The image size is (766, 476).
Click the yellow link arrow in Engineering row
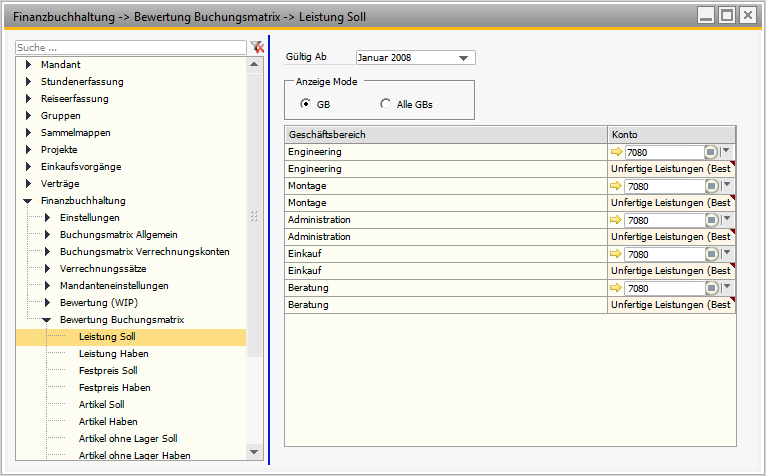616,152
